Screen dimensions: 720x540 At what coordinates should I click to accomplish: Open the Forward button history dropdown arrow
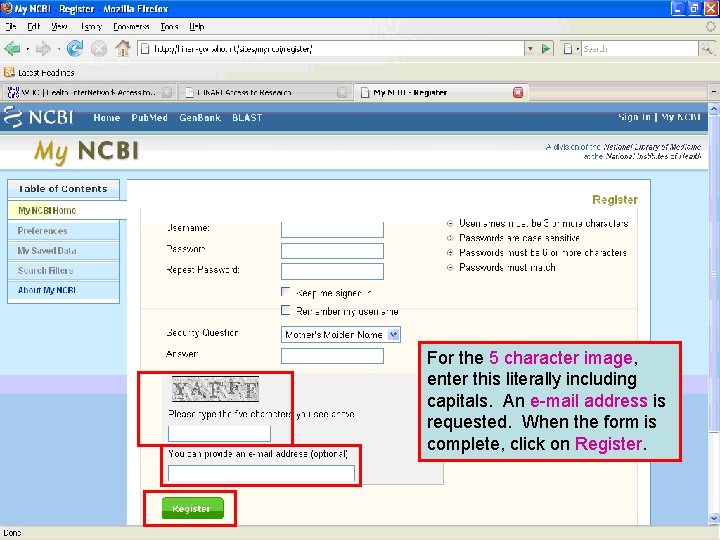(x=58, y=48)
